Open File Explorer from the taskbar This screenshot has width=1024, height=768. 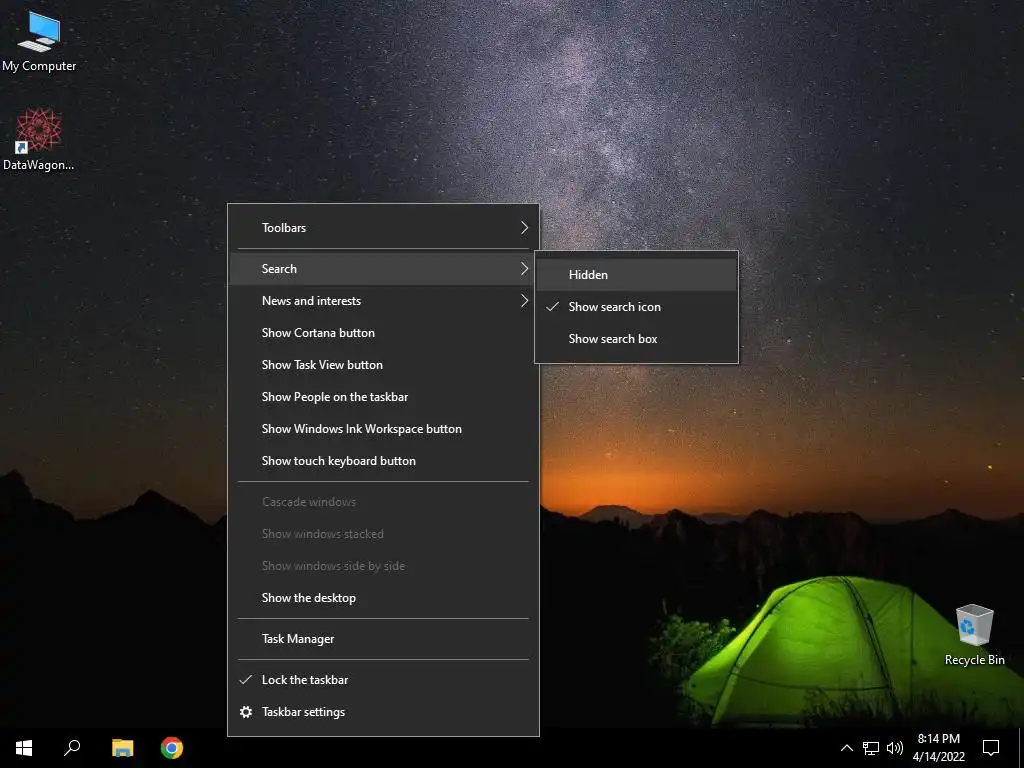[x=122, y=748]
